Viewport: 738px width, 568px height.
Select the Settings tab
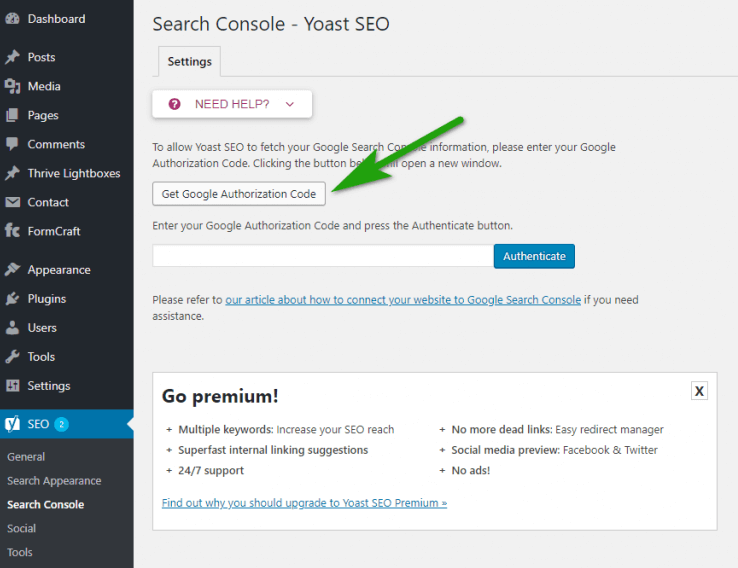[x=189, y=61]
